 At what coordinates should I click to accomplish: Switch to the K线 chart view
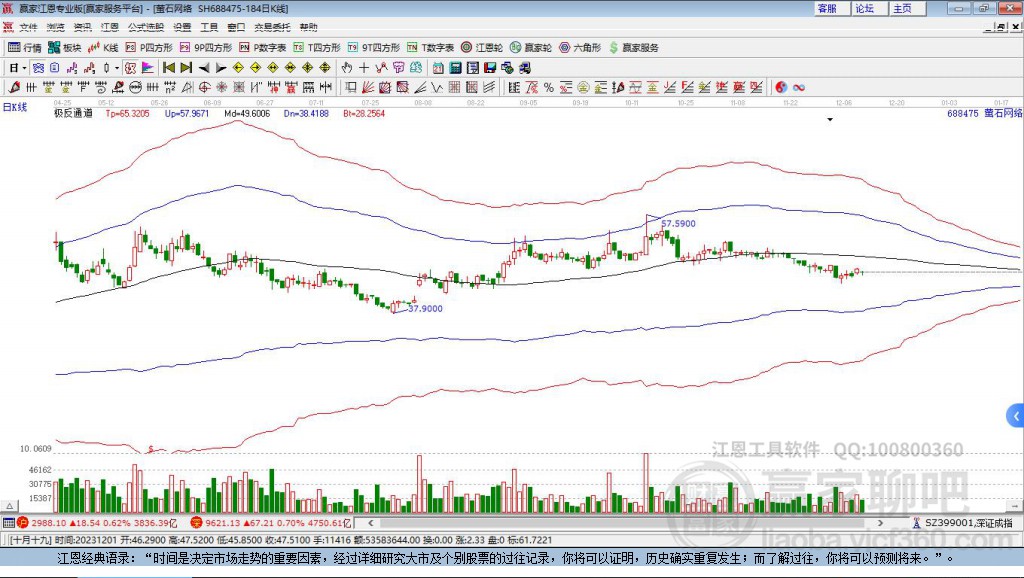click(x=103, y=48)
